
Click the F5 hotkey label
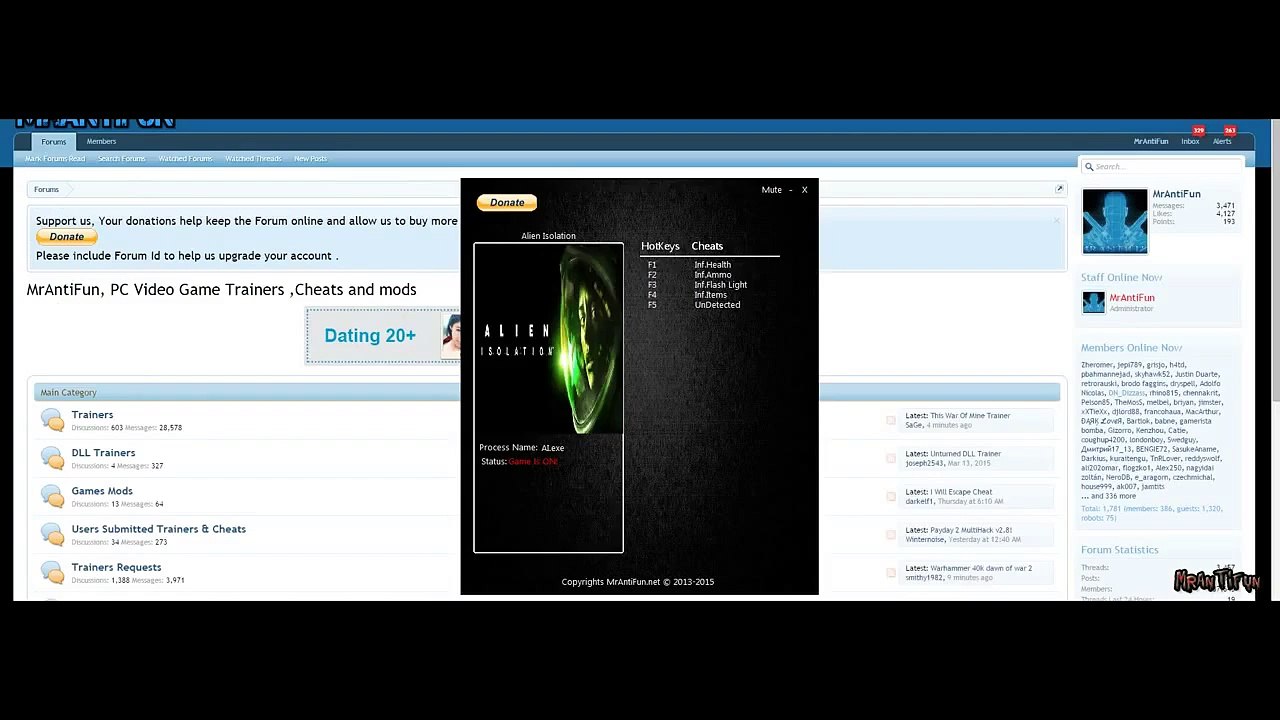(652, 305)
